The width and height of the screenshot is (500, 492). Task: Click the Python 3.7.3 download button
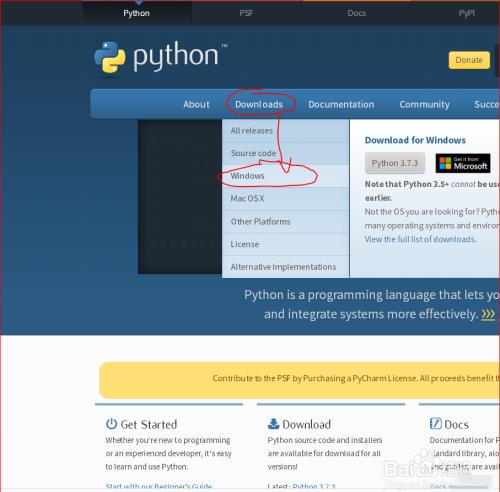395,163
